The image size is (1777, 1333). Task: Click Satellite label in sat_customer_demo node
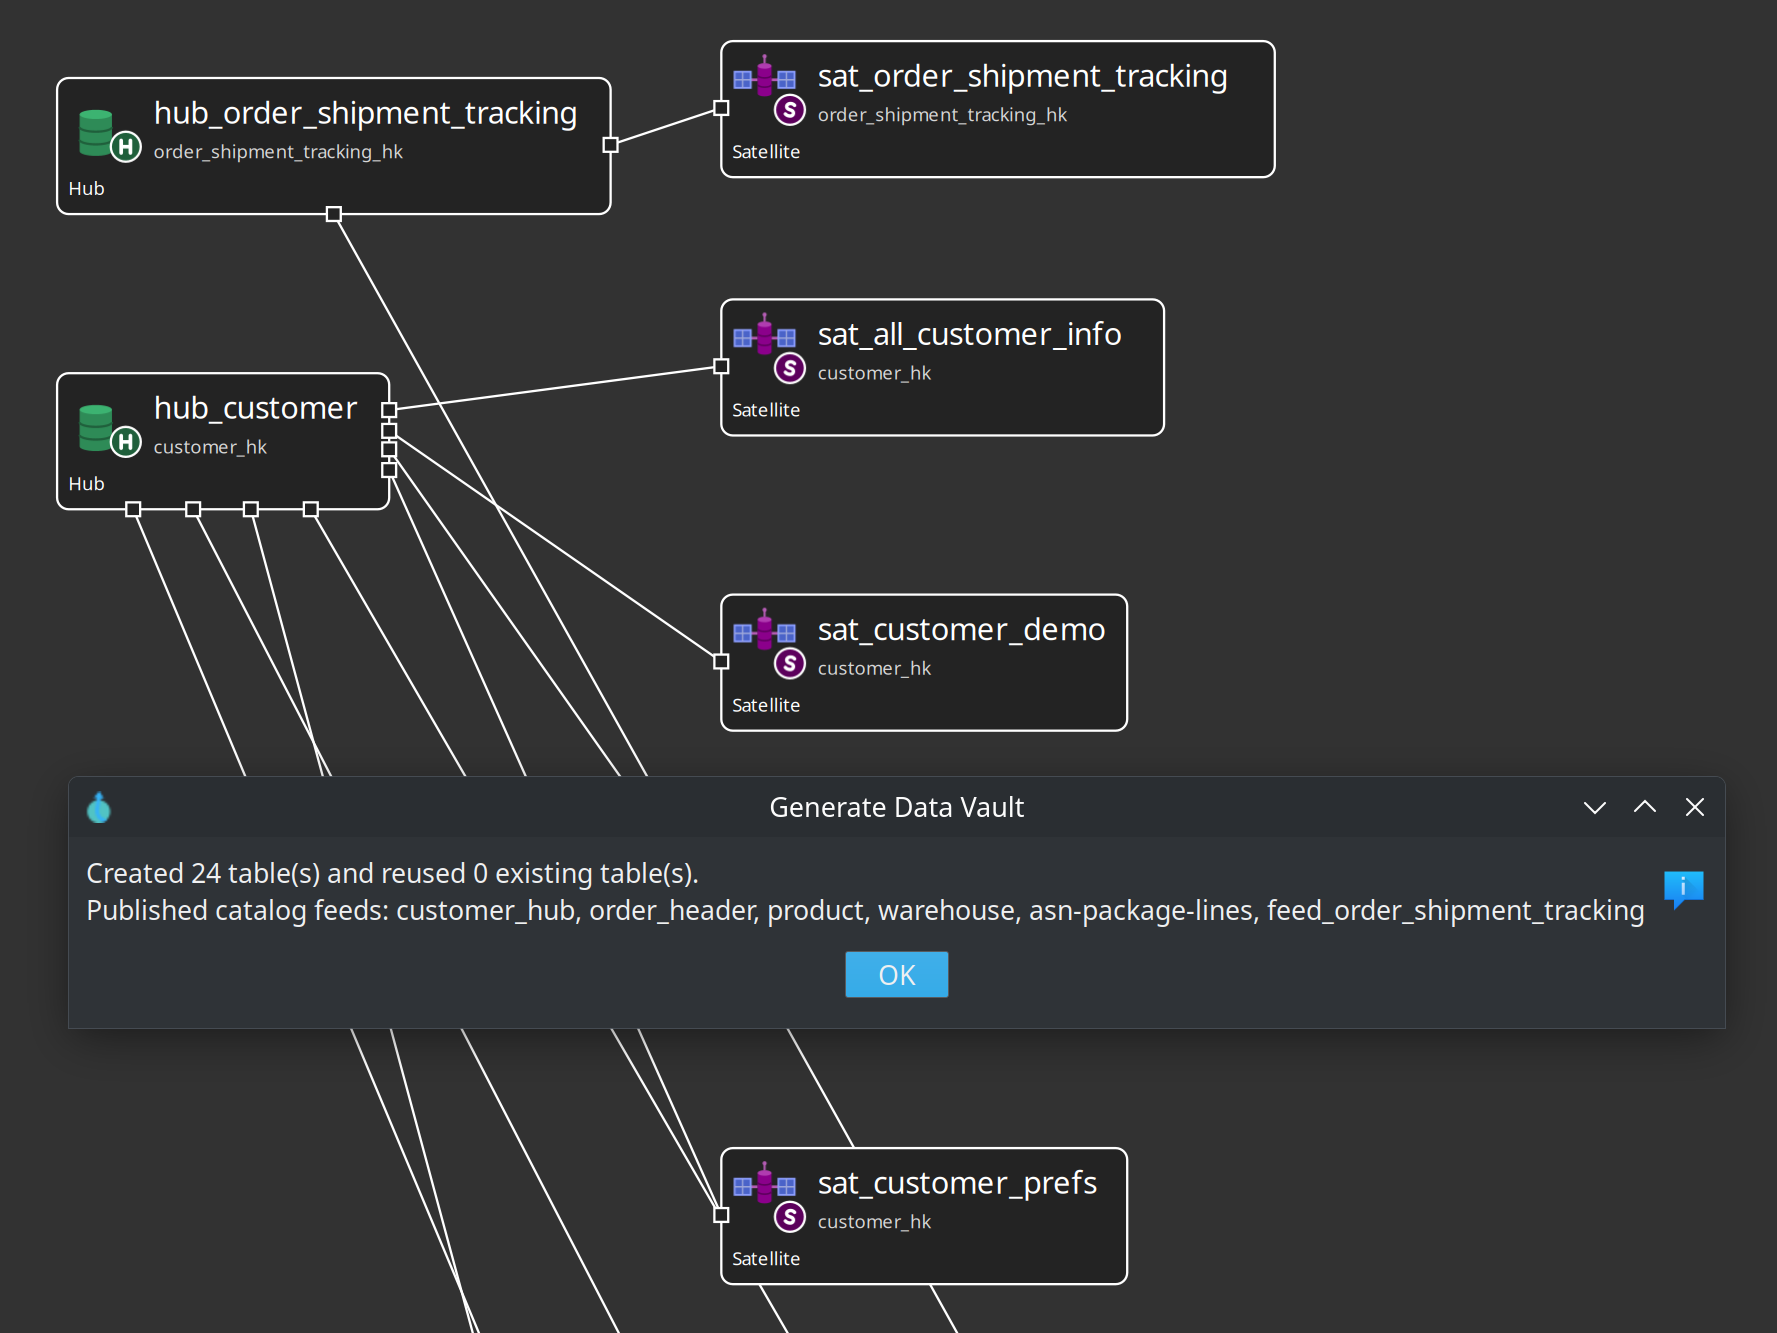[x=766, y=705]
